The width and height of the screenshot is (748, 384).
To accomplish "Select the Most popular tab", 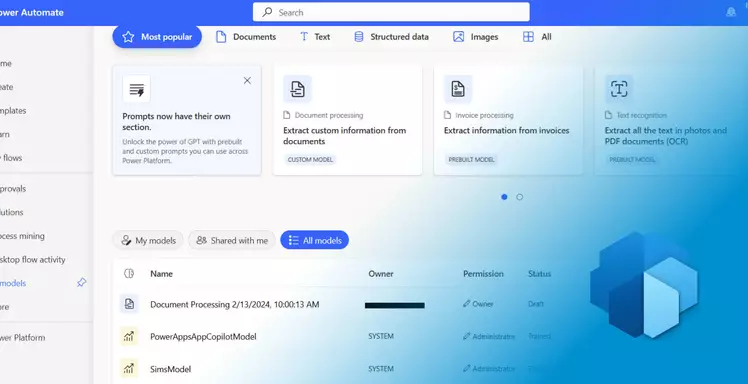I will coord(157,37).
